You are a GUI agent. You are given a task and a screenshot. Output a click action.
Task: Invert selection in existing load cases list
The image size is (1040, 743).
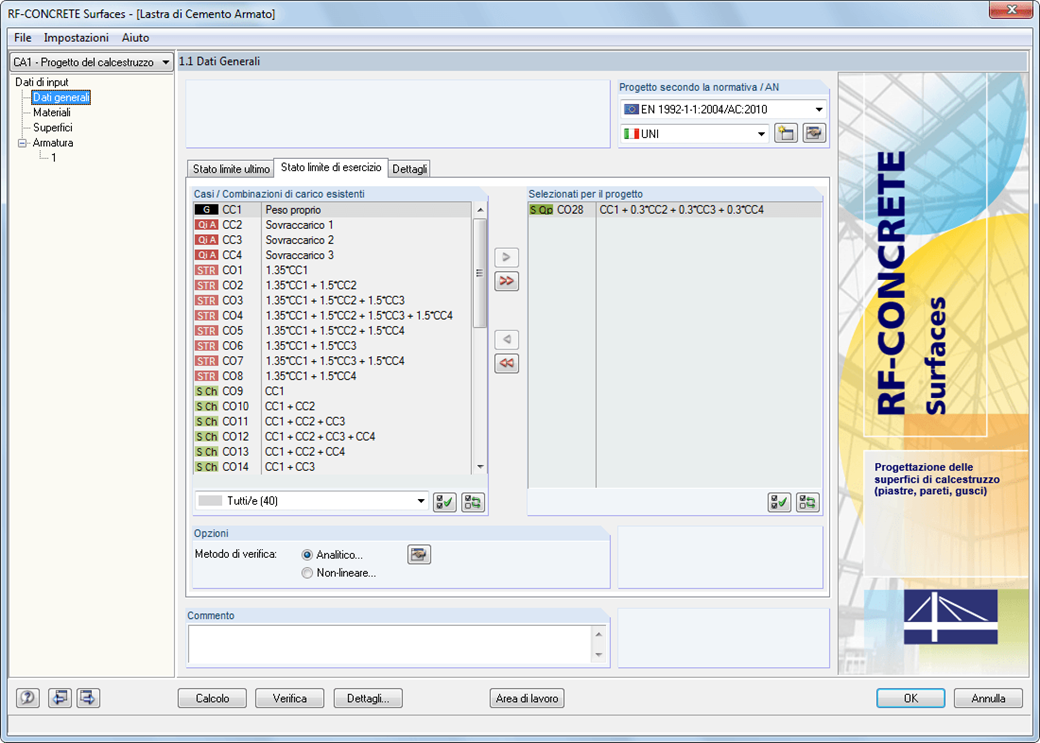coord(473,502)
